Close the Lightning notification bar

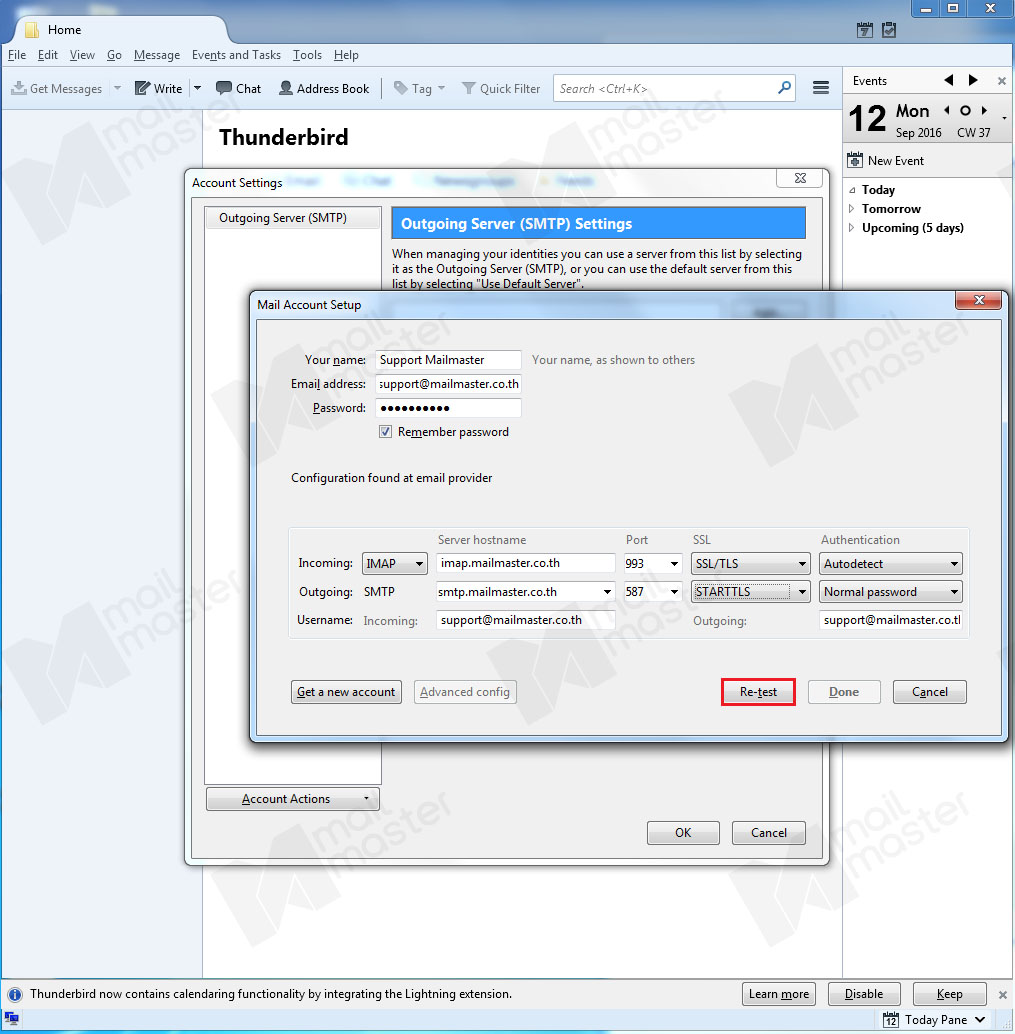coord(1002,994)
